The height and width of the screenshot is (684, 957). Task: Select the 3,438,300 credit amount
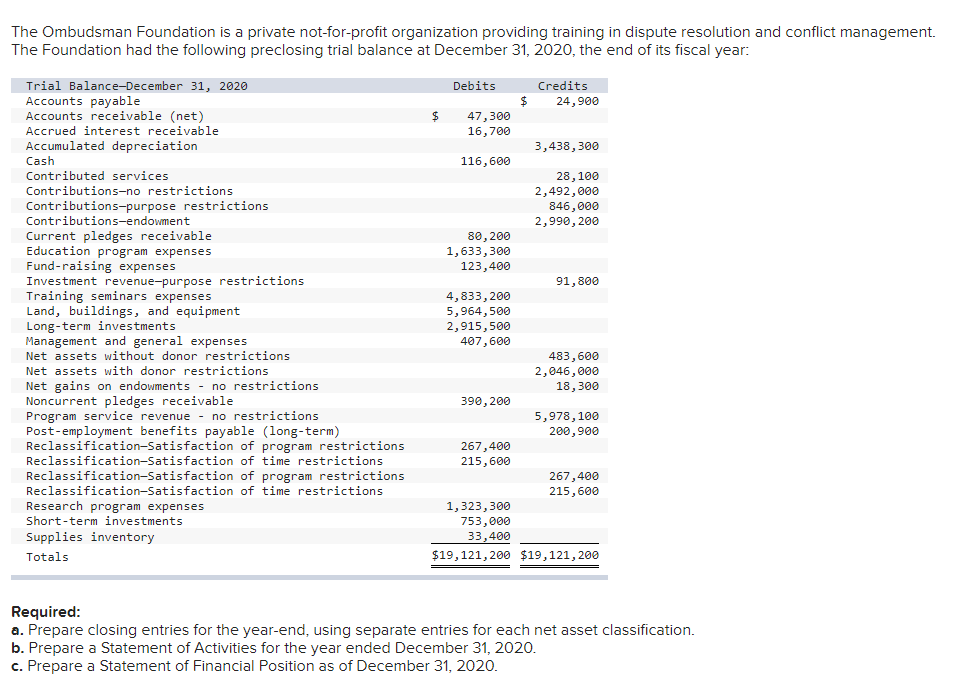pyautogui.click(x=567, y=146)
